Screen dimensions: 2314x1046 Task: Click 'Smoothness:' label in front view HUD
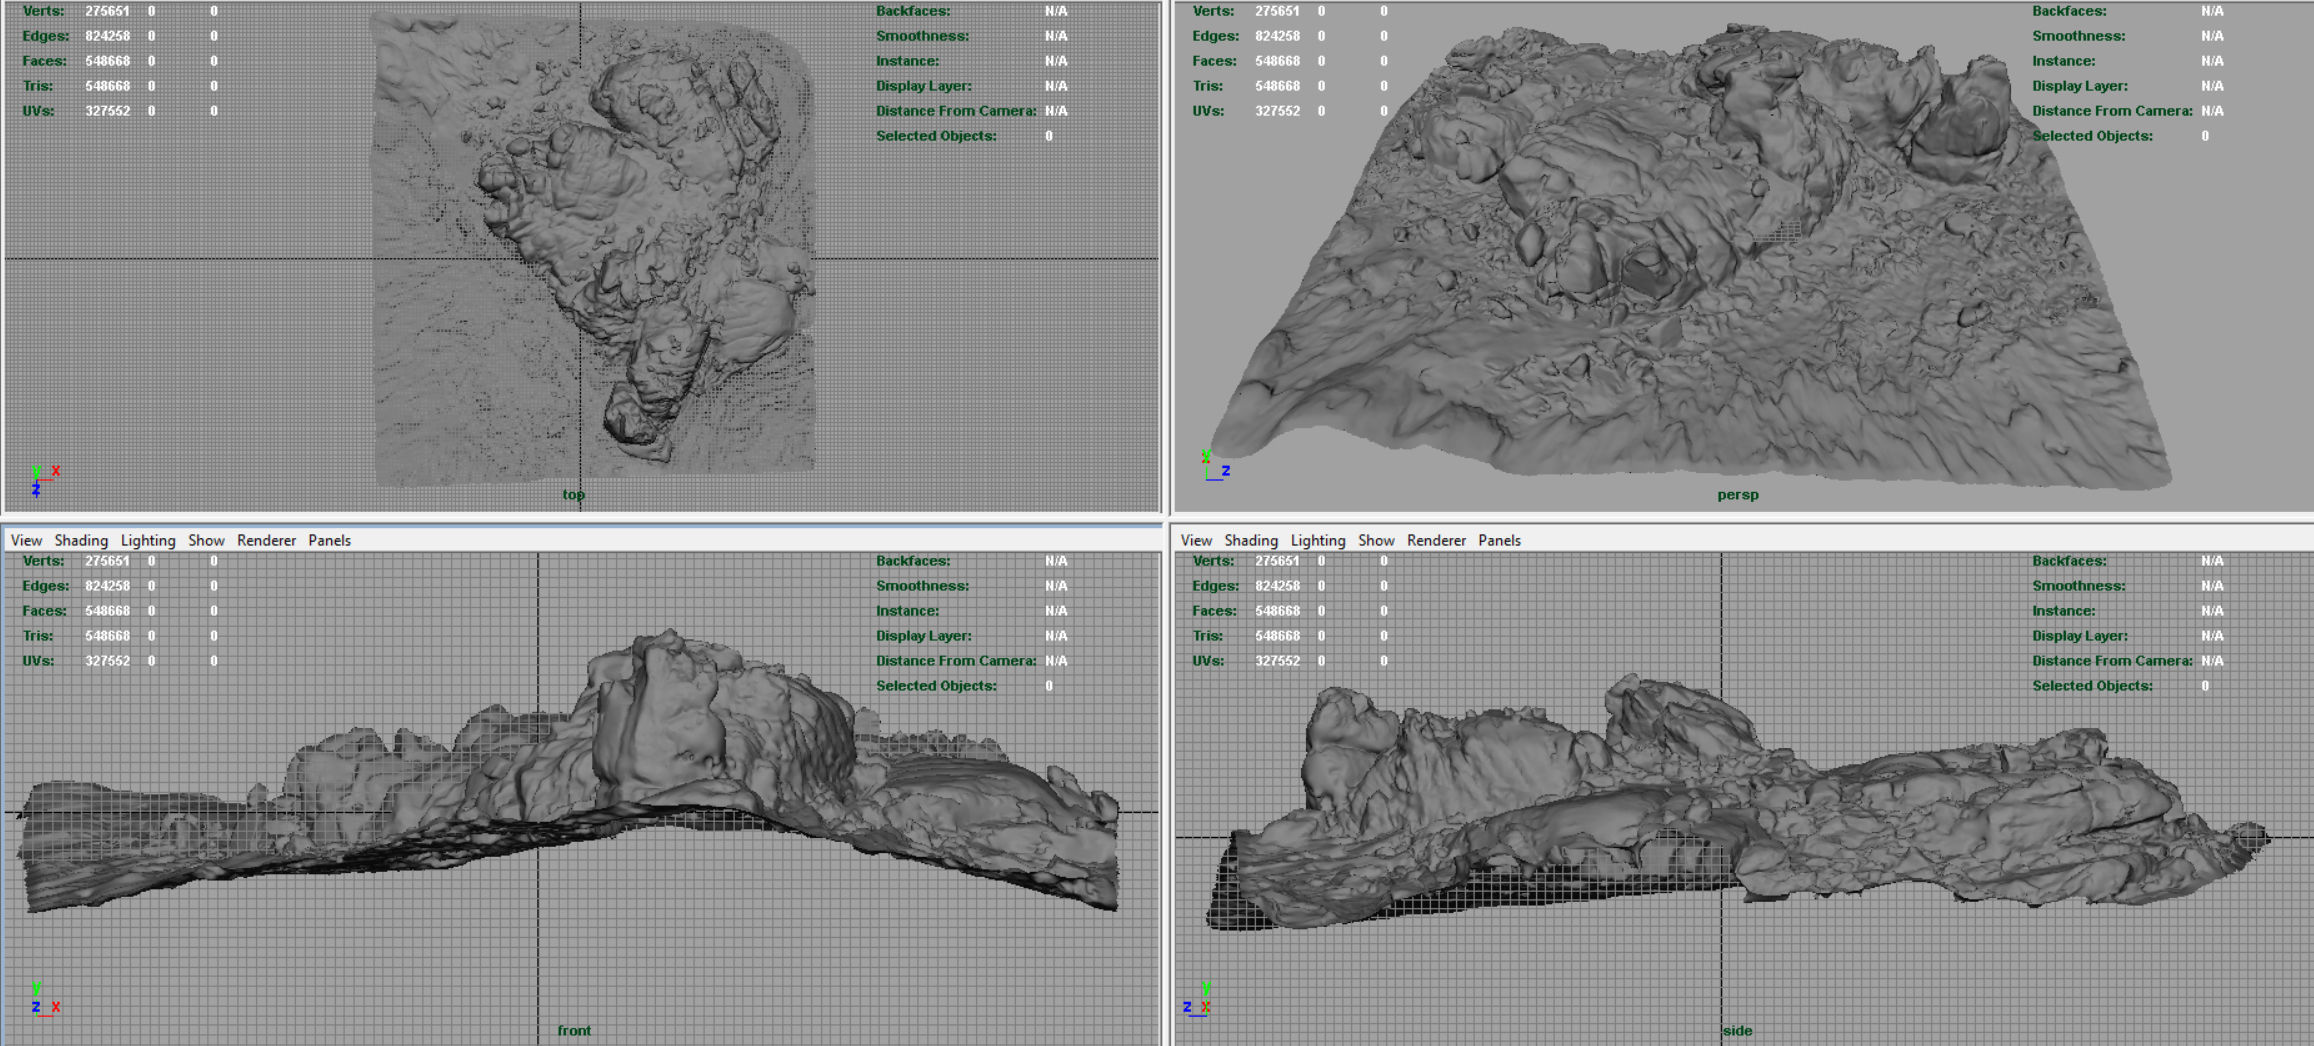pos(922,586)
